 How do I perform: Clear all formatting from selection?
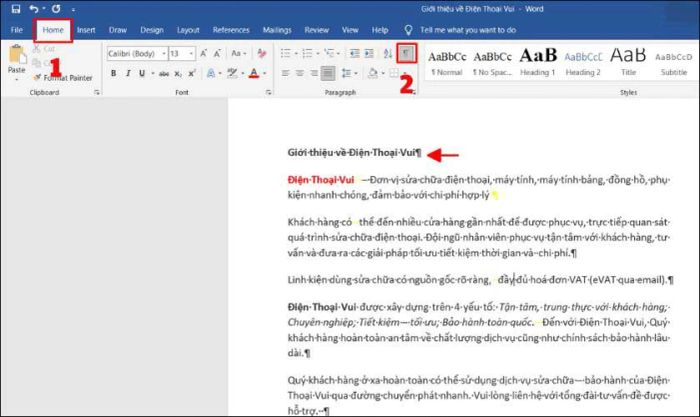pyautogui.click(x=262, y=54)
